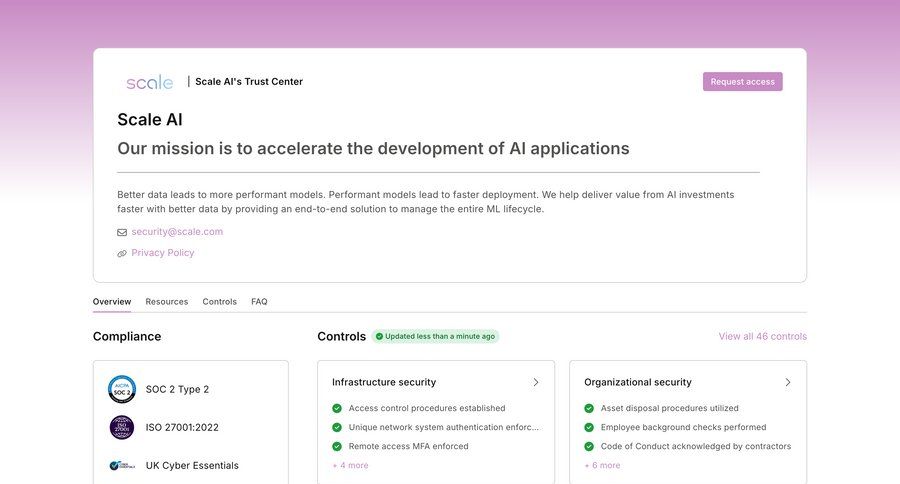Show '+ 6 more' organizational controls
The width and height of the screenshot is (900, 484).
pos(602,465)
